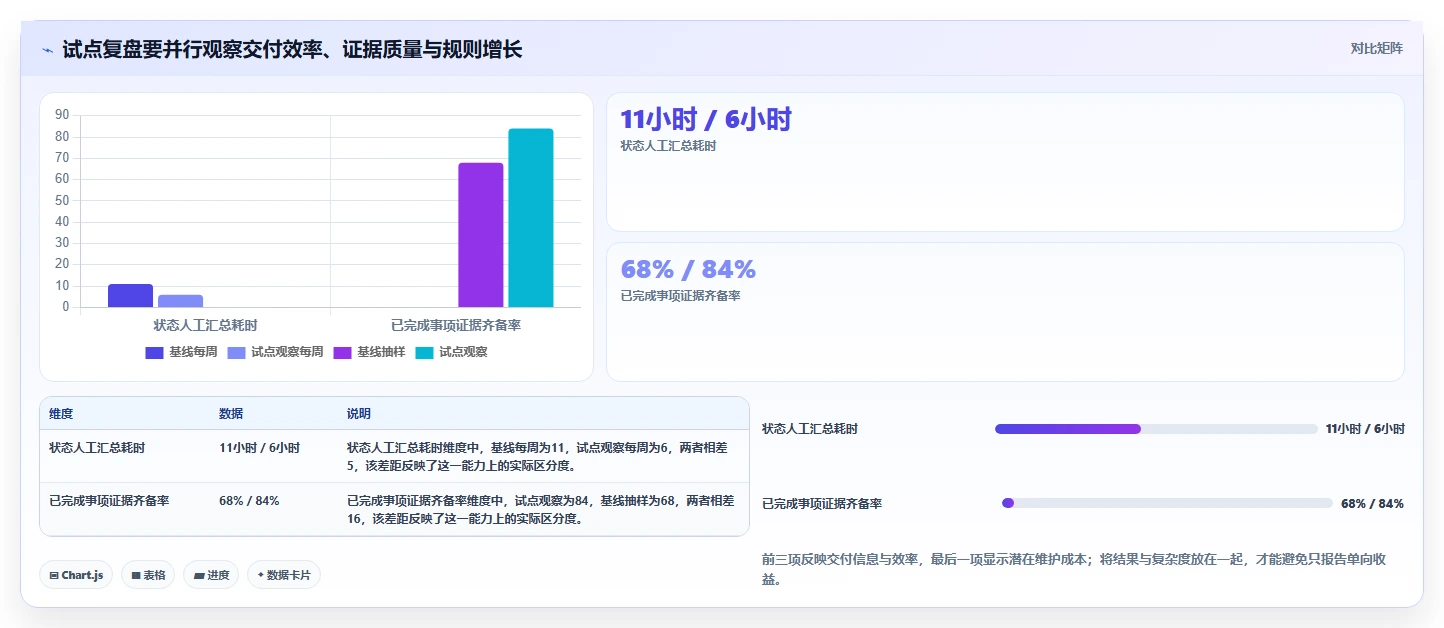This screenshot has width=1444, height=628.
Task: Click the 11小时 / 6小时 metric card value
Action: pos(706,119)
